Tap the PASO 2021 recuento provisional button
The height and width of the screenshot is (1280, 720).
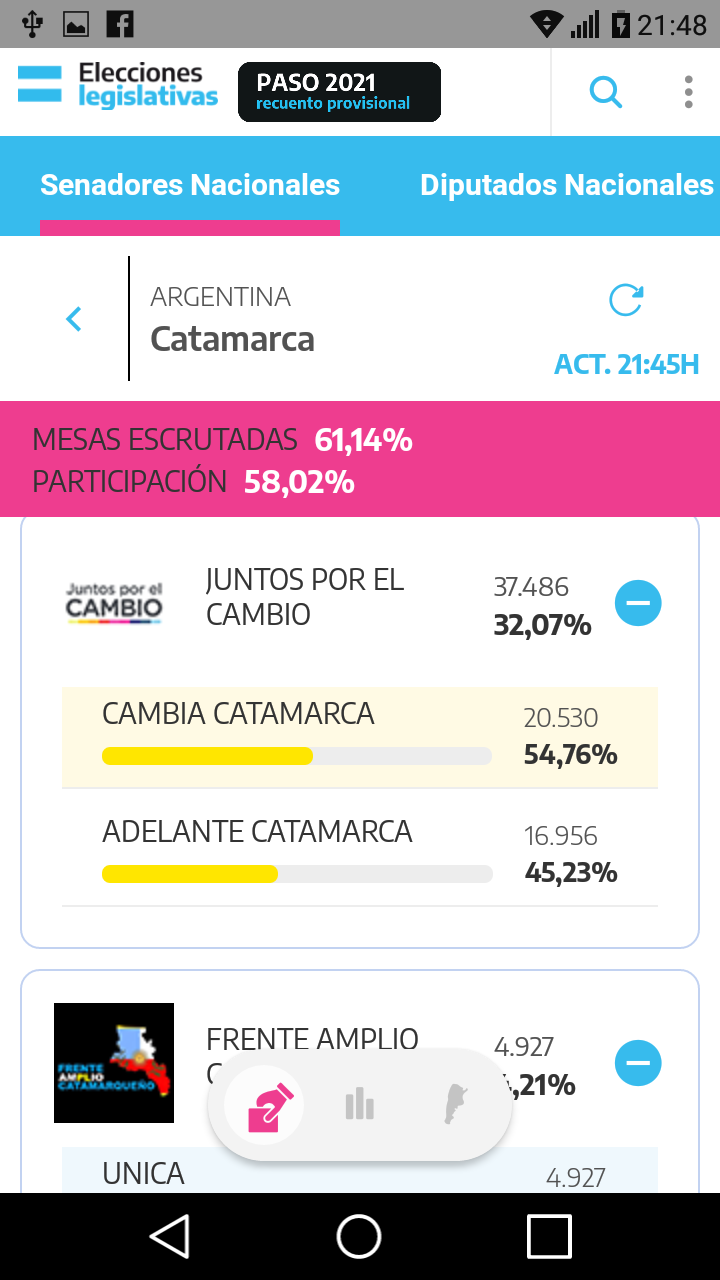coord(339,92)
